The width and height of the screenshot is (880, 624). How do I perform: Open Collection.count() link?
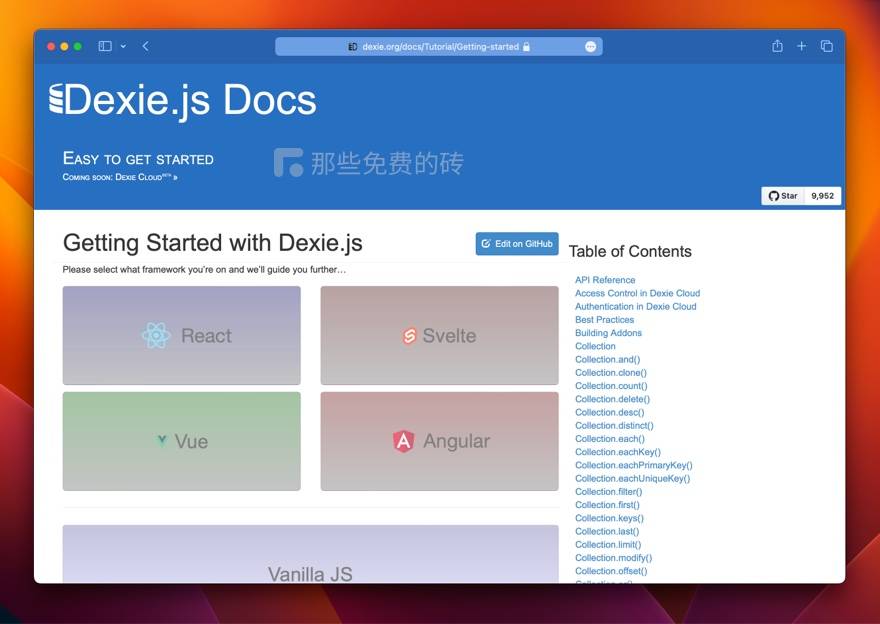pyautogui.click(x=611, y=386)
